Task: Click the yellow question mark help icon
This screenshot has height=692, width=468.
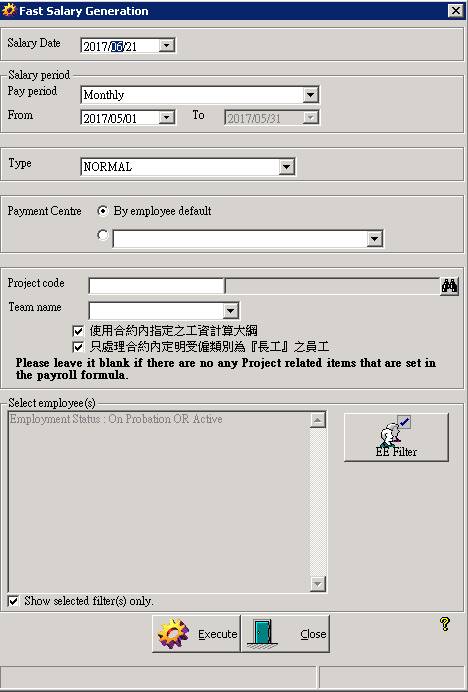Action: point(445,624)
